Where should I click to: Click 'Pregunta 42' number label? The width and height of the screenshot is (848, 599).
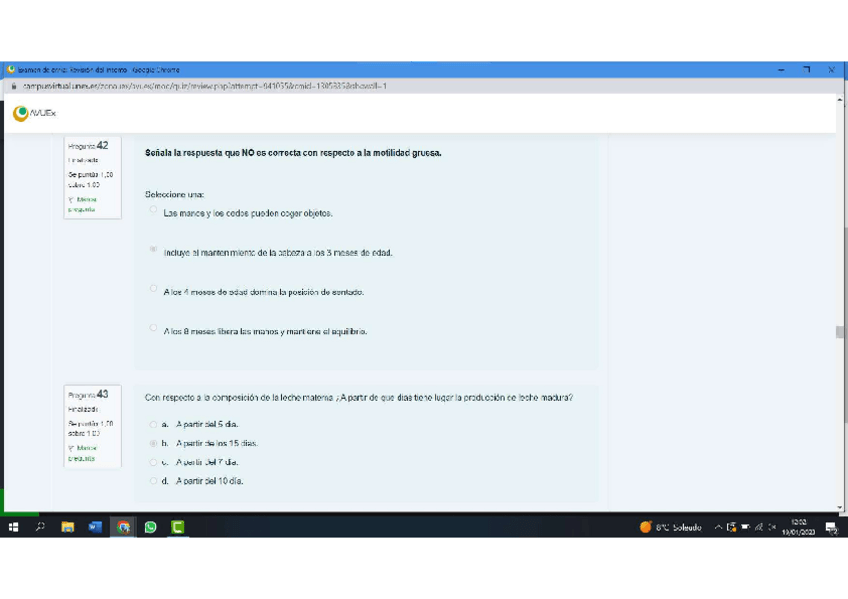pyautogui.click(x=88, y=145)
